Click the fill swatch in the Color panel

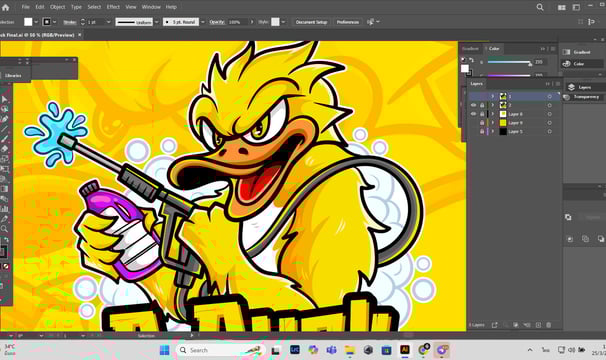[465, 69]
